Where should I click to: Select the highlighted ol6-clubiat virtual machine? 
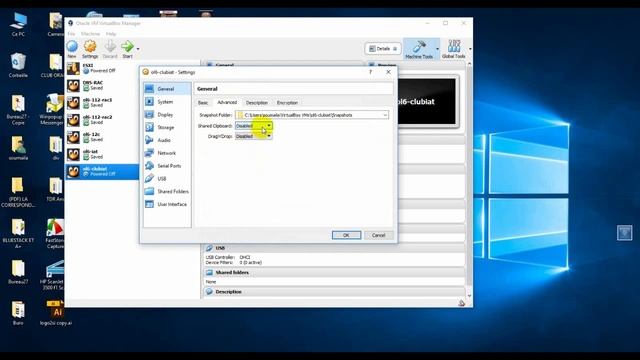[x=102, y=171]
